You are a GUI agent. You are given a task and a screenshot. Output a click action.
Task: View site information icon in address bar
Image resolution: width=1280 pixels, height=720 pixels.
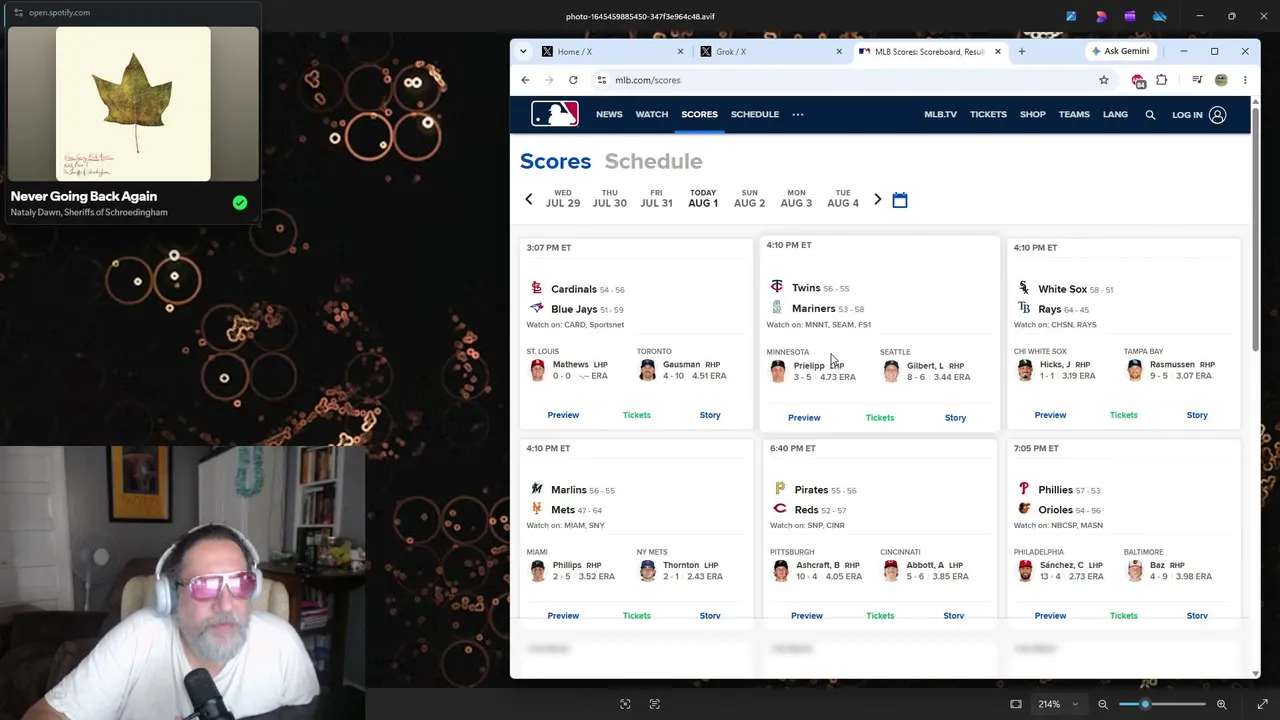601,80
